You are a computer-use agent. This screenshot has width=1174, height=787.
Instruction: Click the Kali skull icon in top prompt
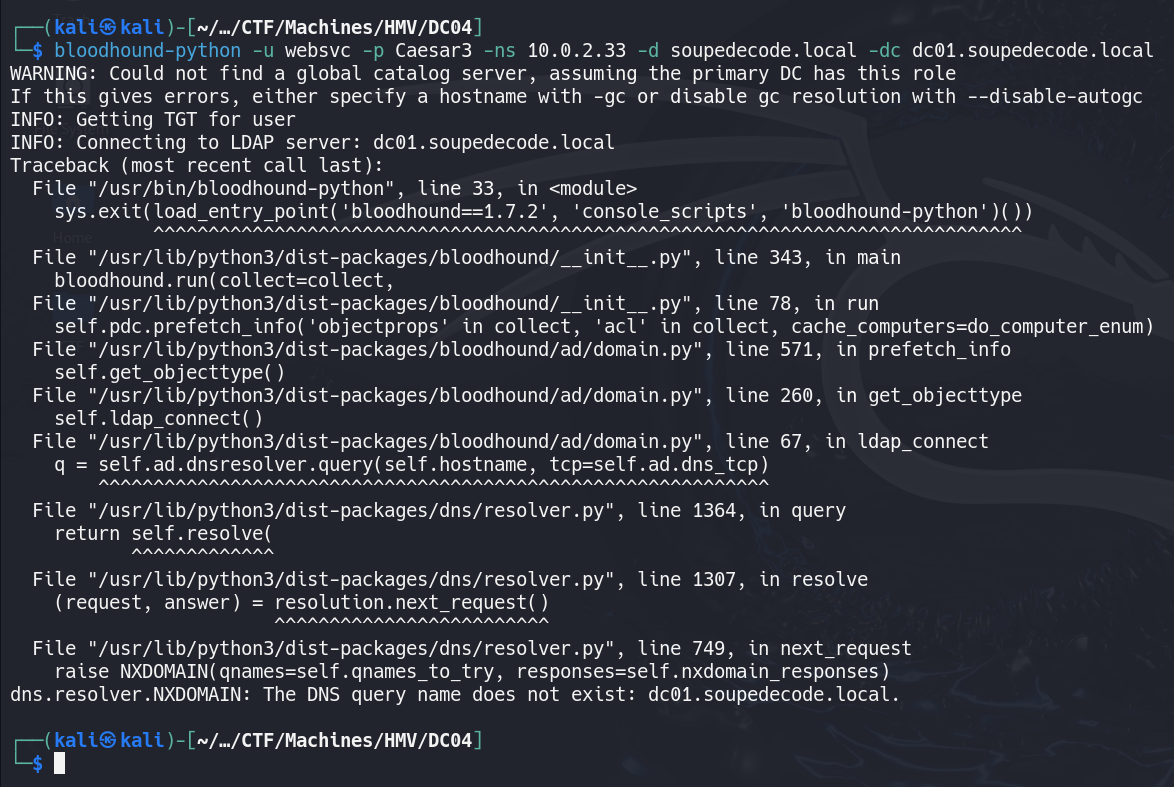[108, 27]
